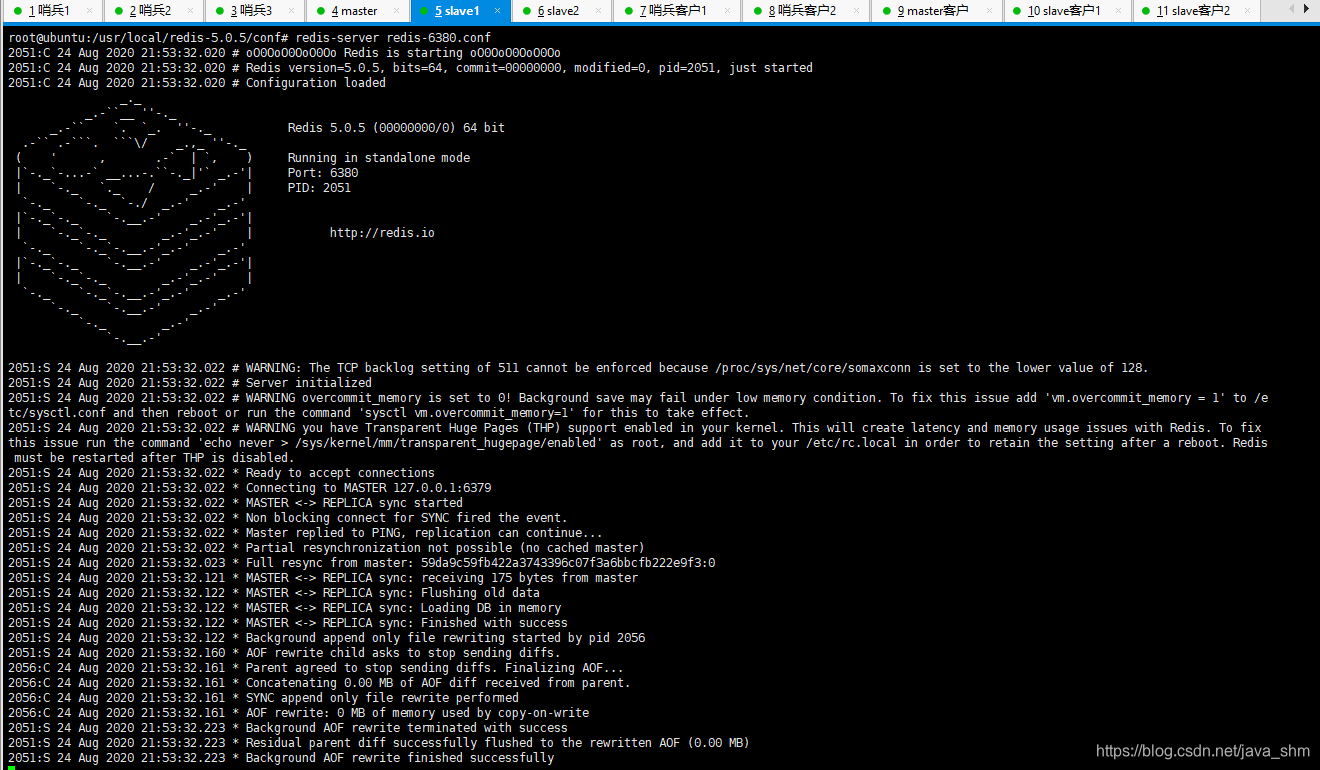1320x770 pixels.
Task: Click 'rewriting started by pid 2056' line
Action: (326, 638)
